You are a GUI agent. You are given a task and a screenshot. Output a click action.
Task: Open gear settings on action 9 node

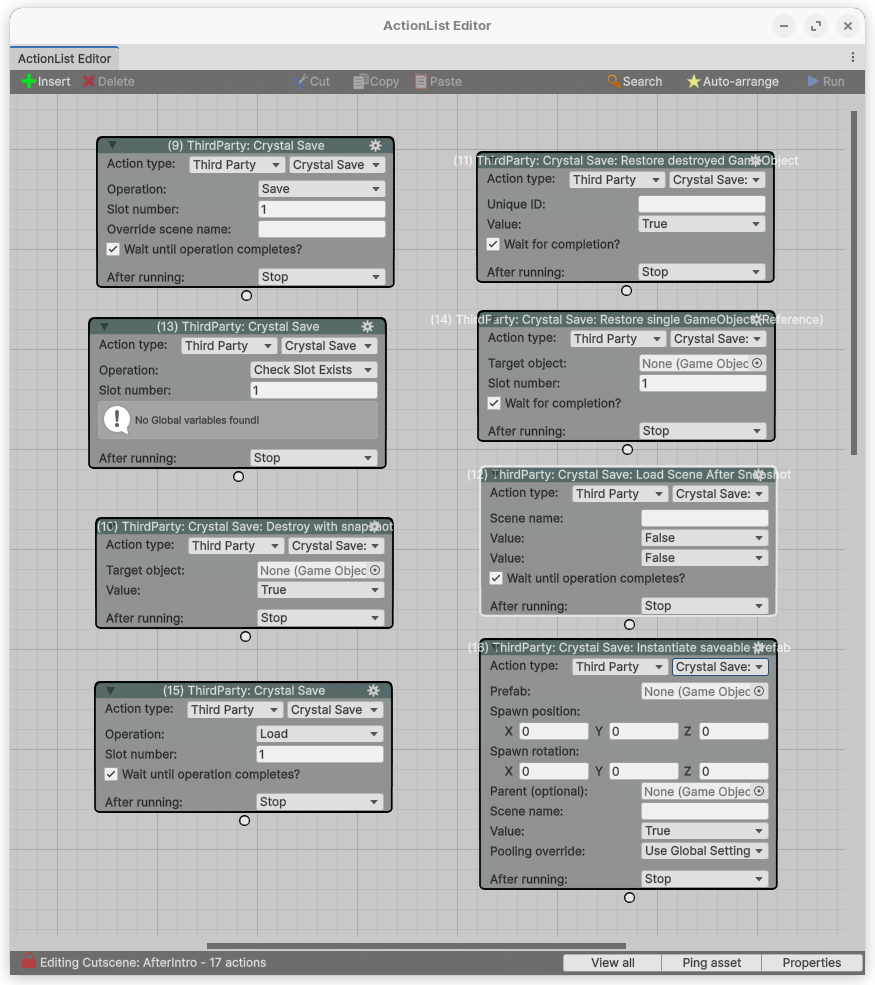[x=375, y=146]
